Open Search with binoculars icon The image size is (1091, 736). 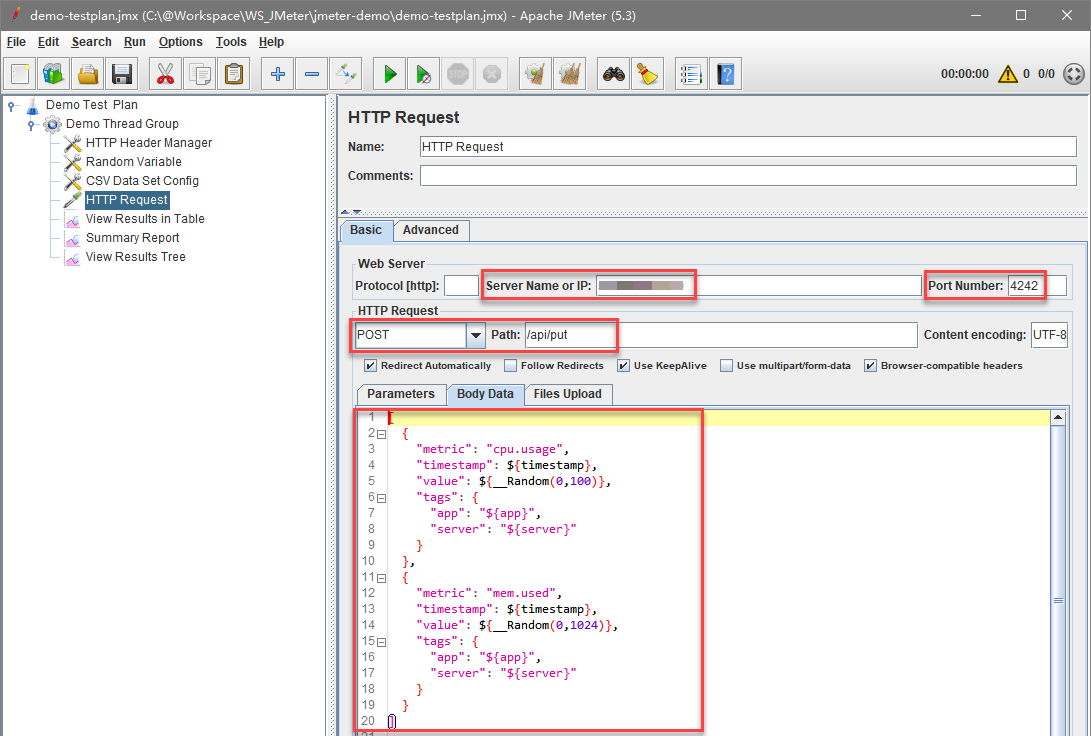coord(614,74)
